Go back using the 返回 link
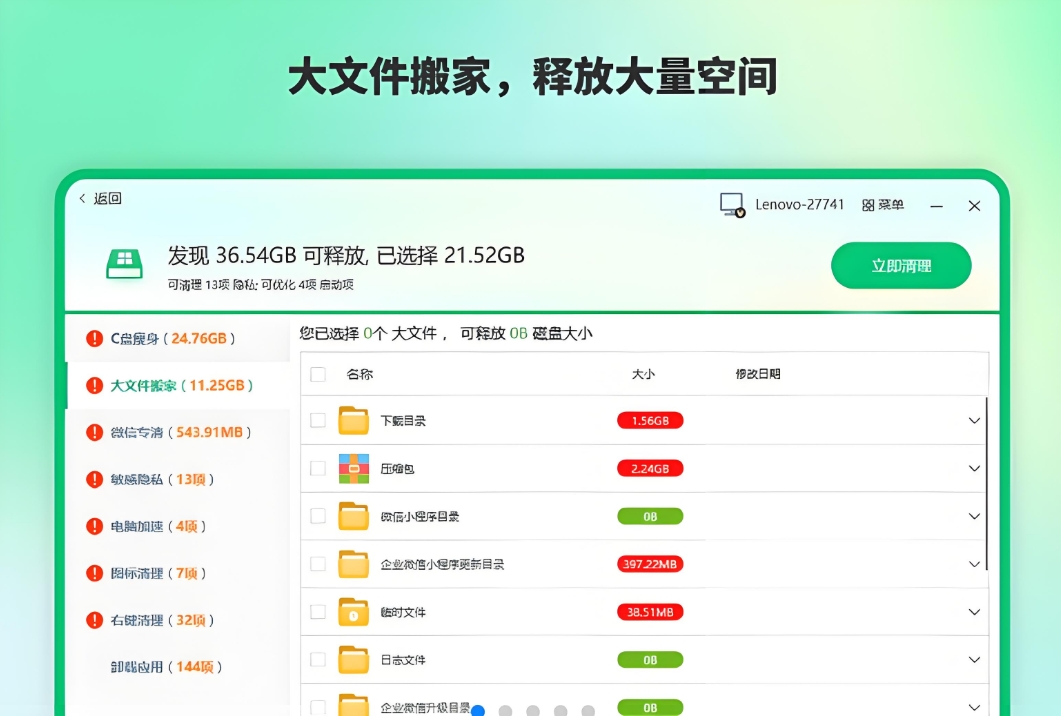Screen dimensions: 1061x716 pos(100,199)
